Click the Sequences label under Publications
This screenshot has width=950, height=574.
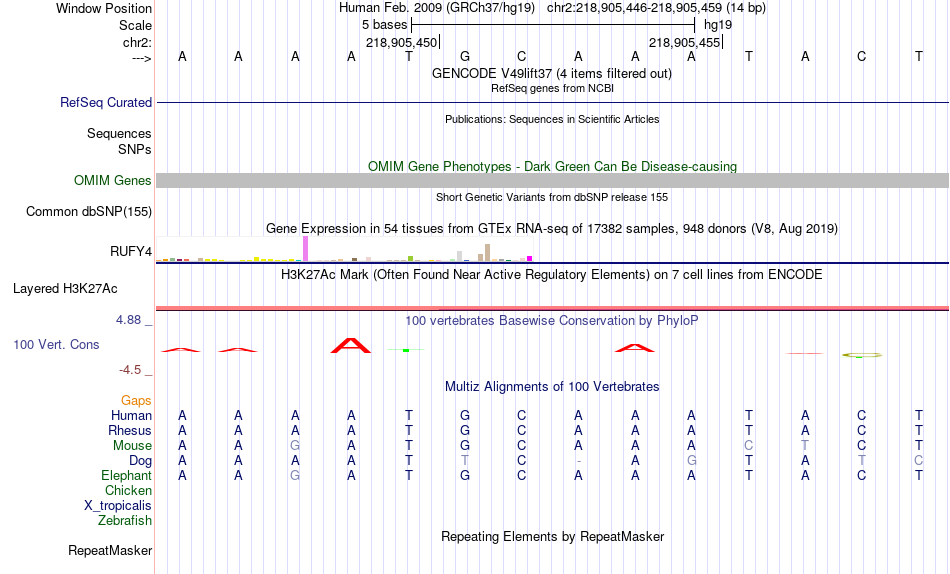click(119, 133)
